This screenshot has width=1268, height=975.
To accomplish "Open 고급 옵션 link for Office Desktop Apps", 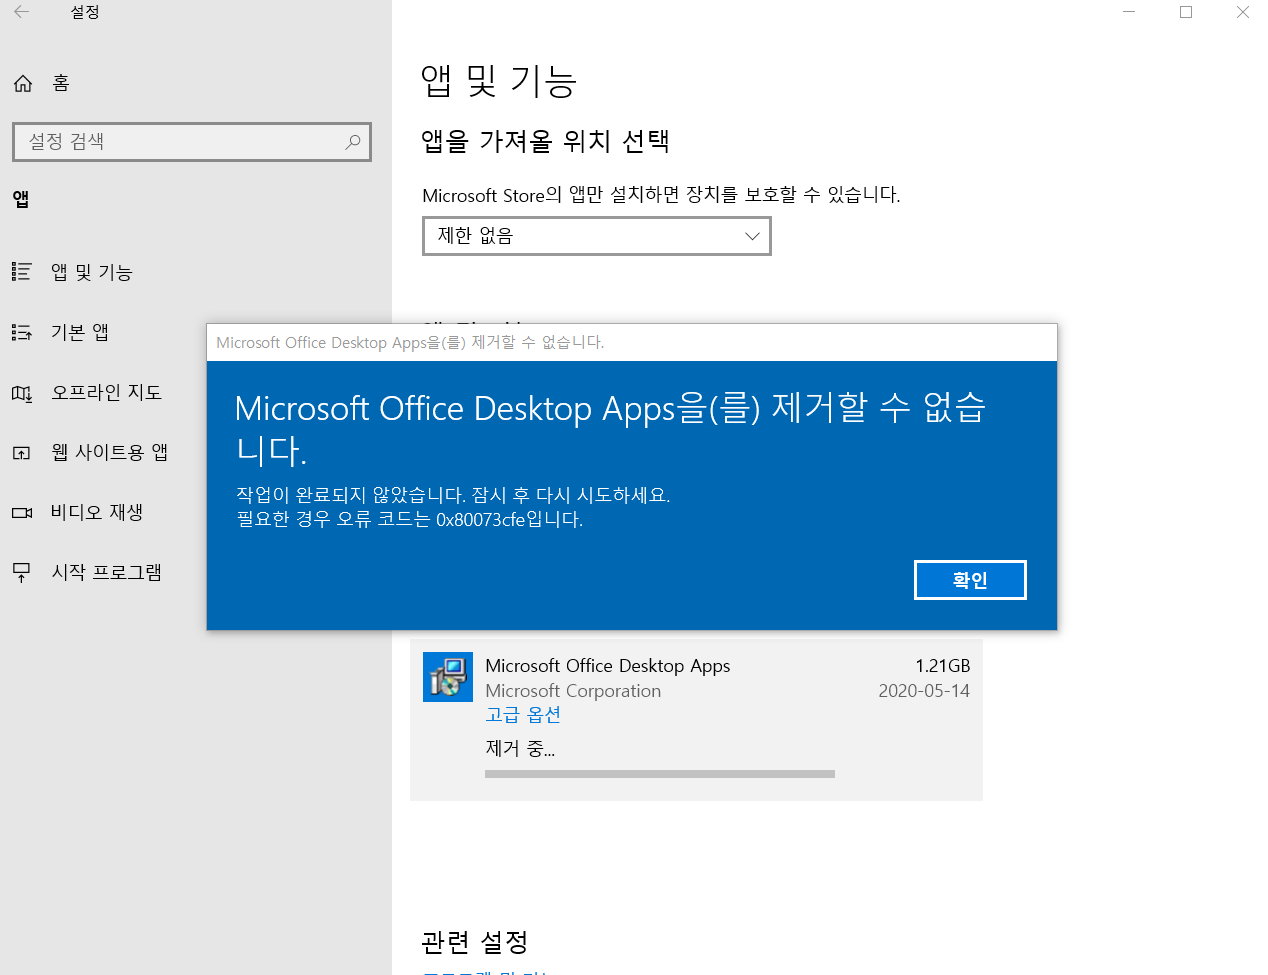I will tap(523, 715).
